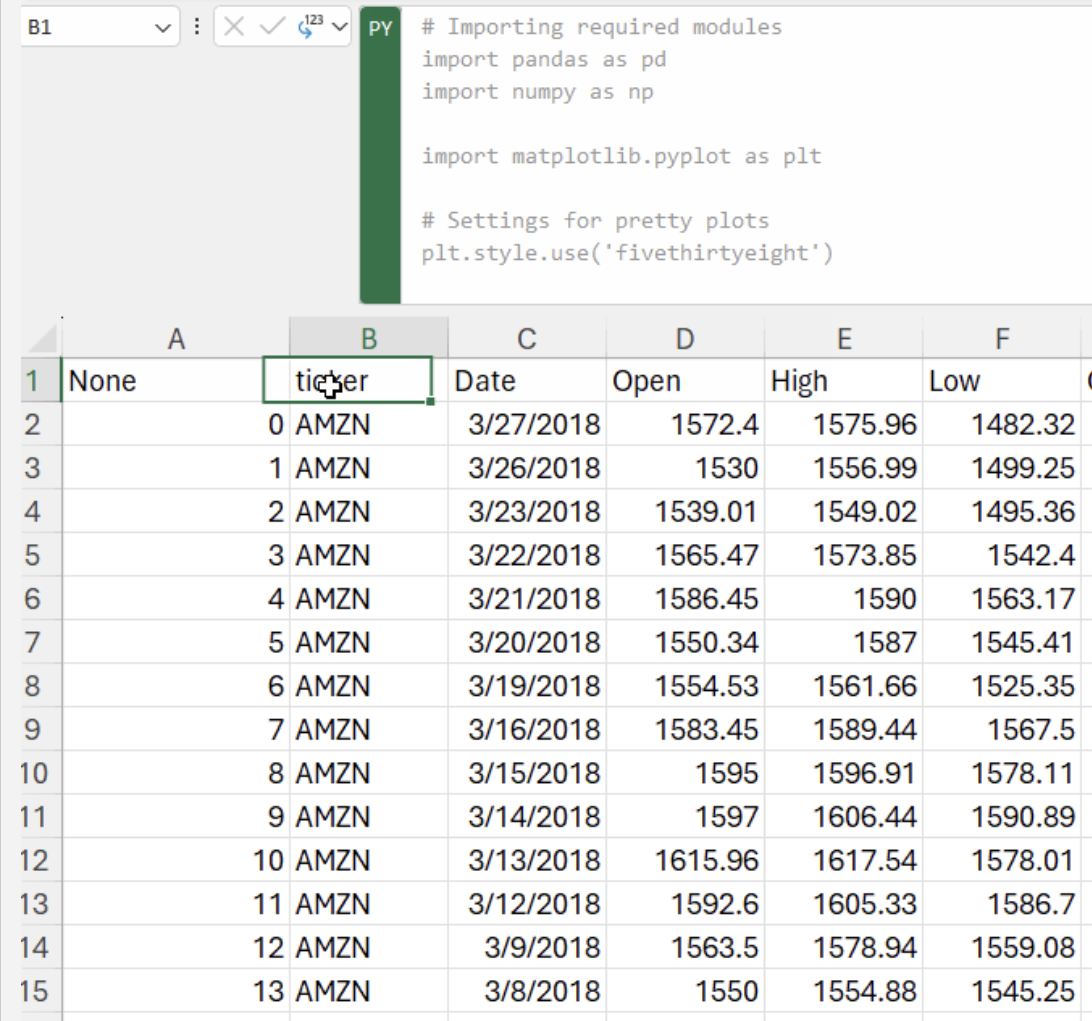Screen dimensions: 1092x1021
Task: Click the vertical ellipsis next to the Name Box
Action: pos(197,26)
